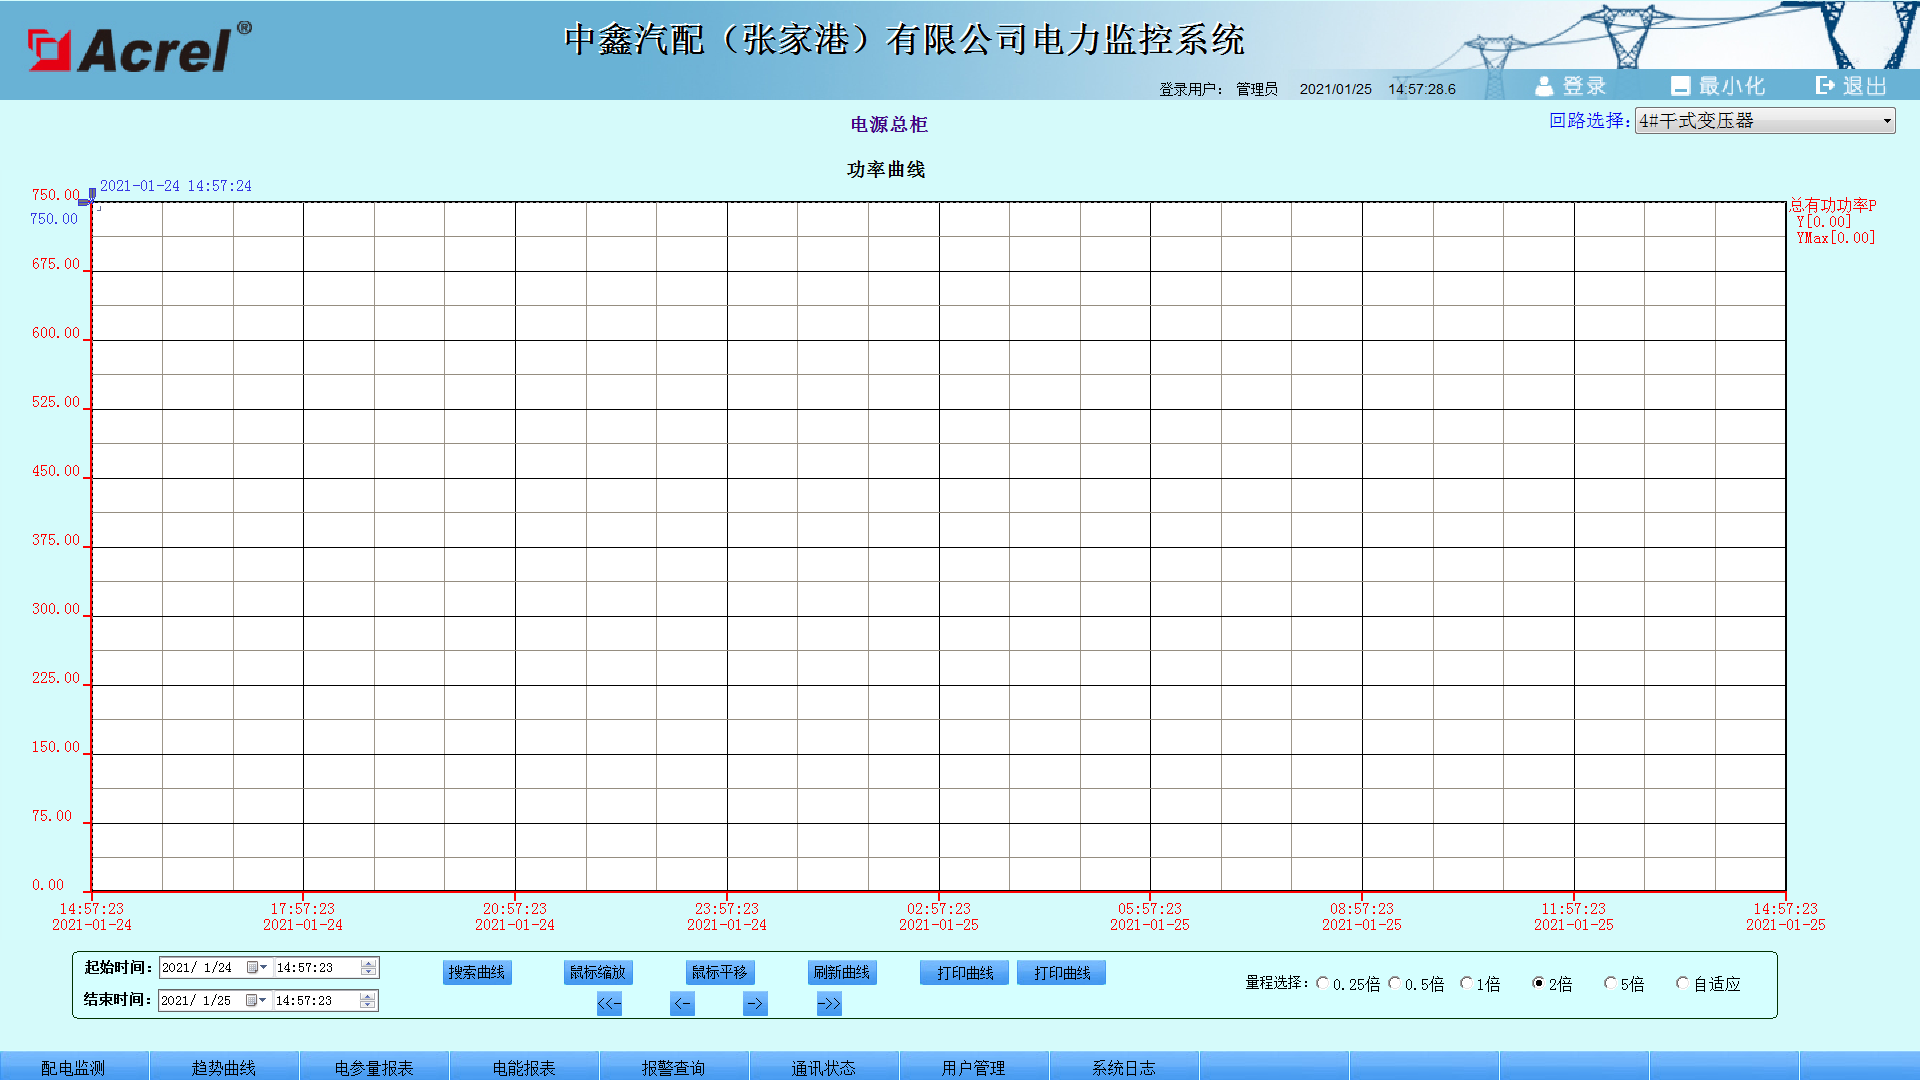Click the 登录用户: 管理员 text
The width and height of the screenshot is (1920, 1080).
pos(1219,89)
